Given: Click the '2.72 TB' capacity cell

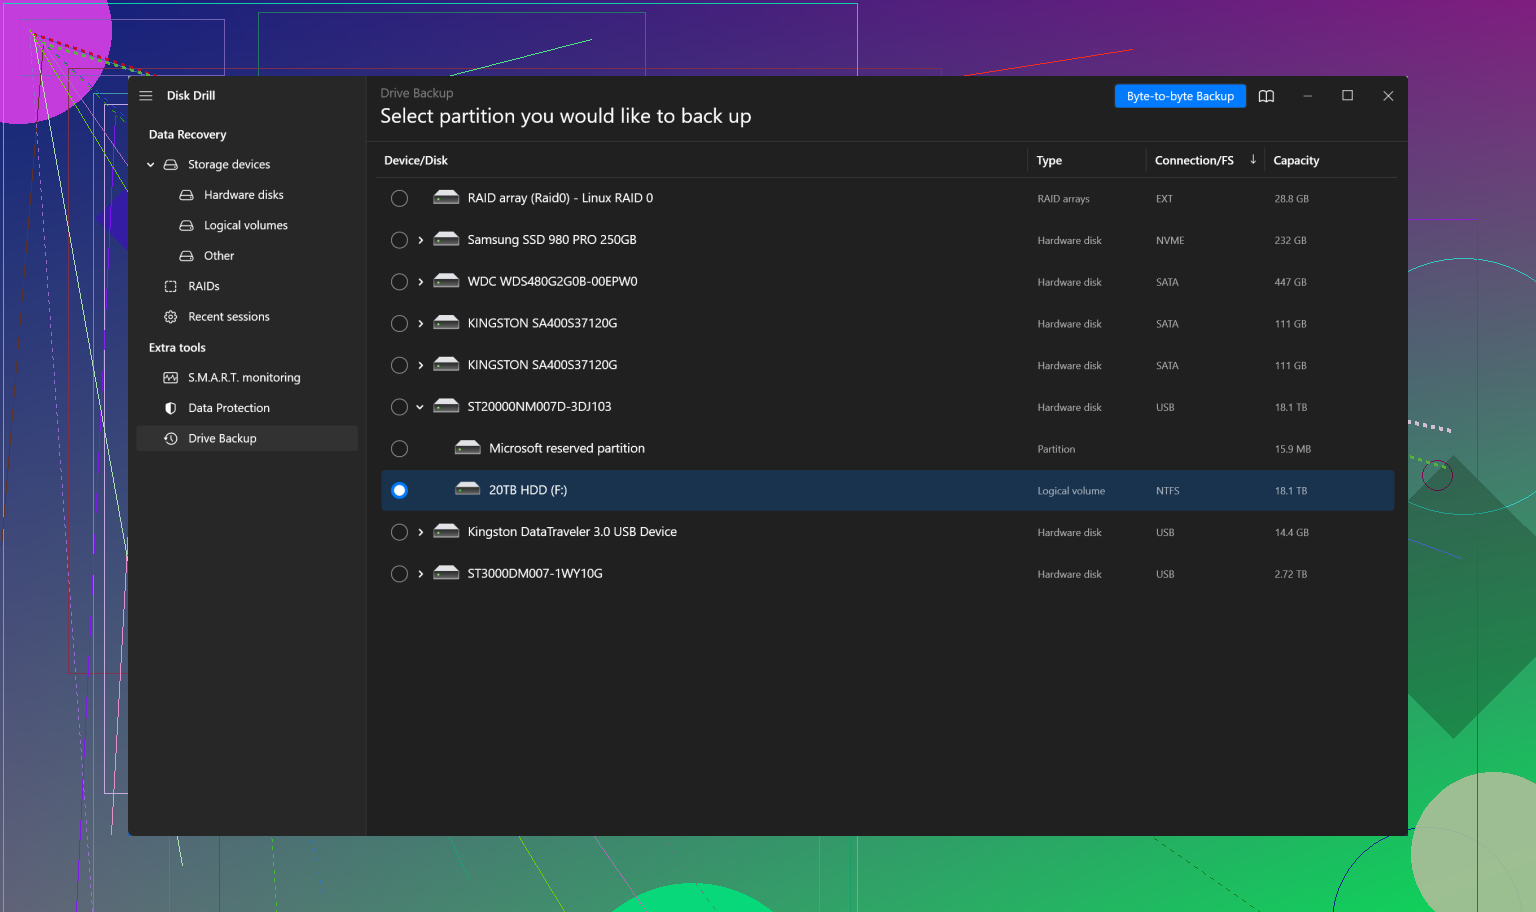Looking at the screenshot, I should [1291, 575].
